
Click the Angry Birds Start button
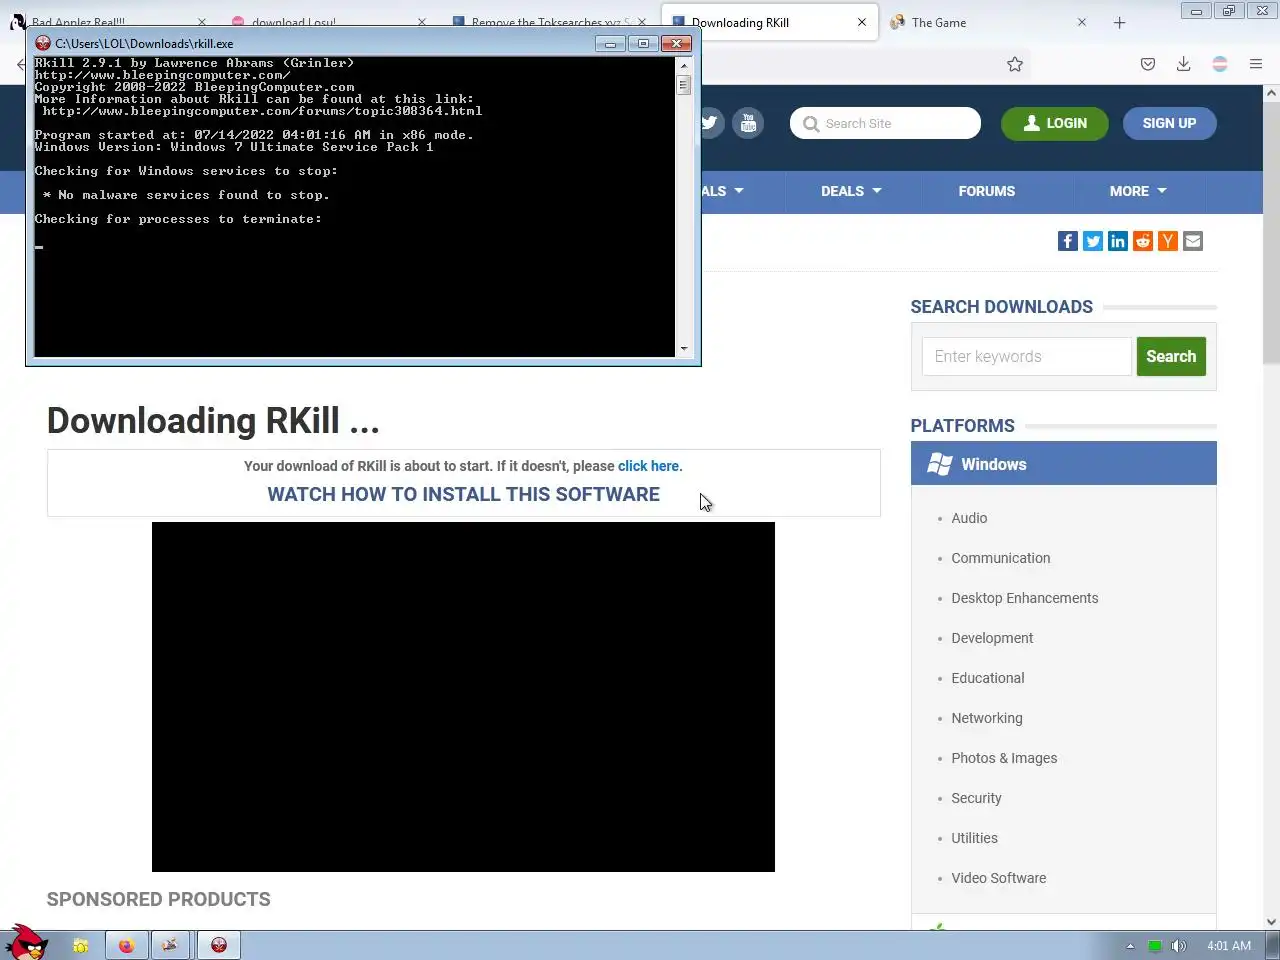(26, 942)
